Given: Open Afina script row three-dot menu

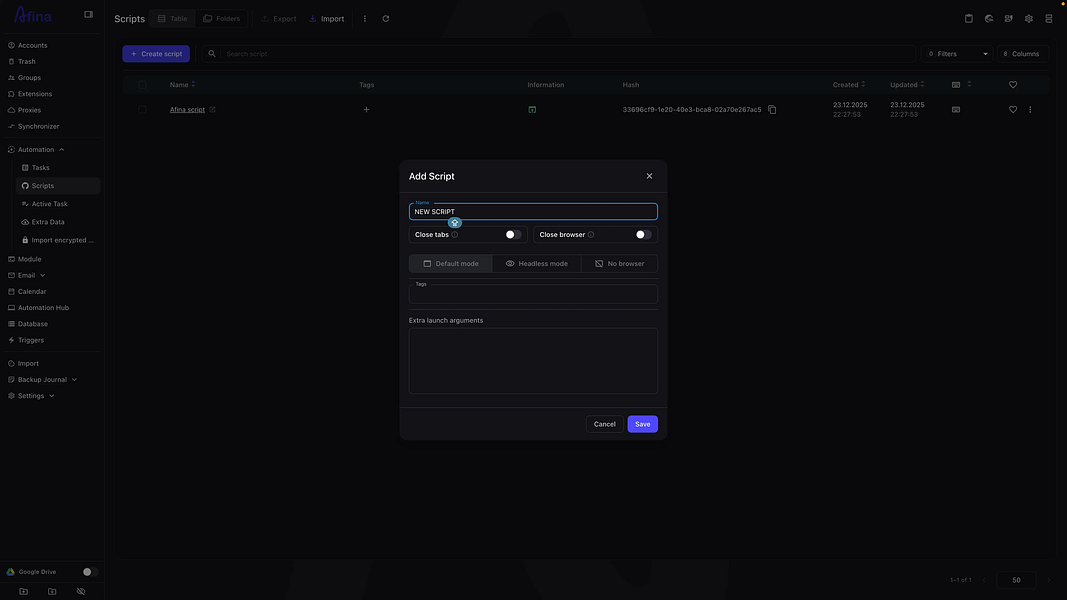Looking at the screenshot, I should pos(1030,110).
